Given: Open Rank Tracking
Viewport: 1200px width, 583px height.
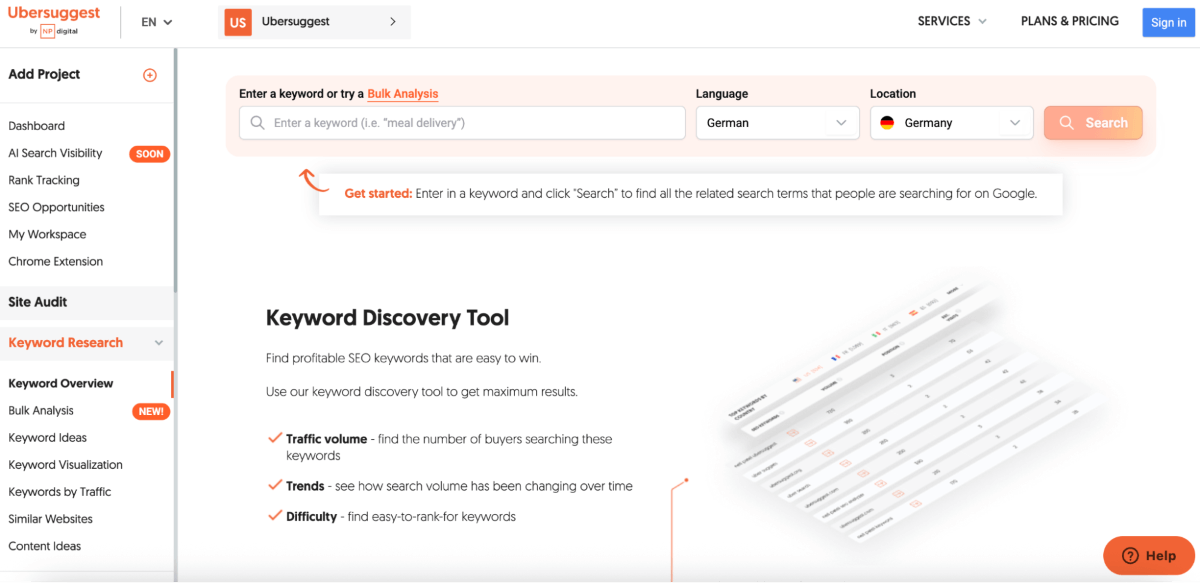Looking at the screenshot, I should (44, 180).
